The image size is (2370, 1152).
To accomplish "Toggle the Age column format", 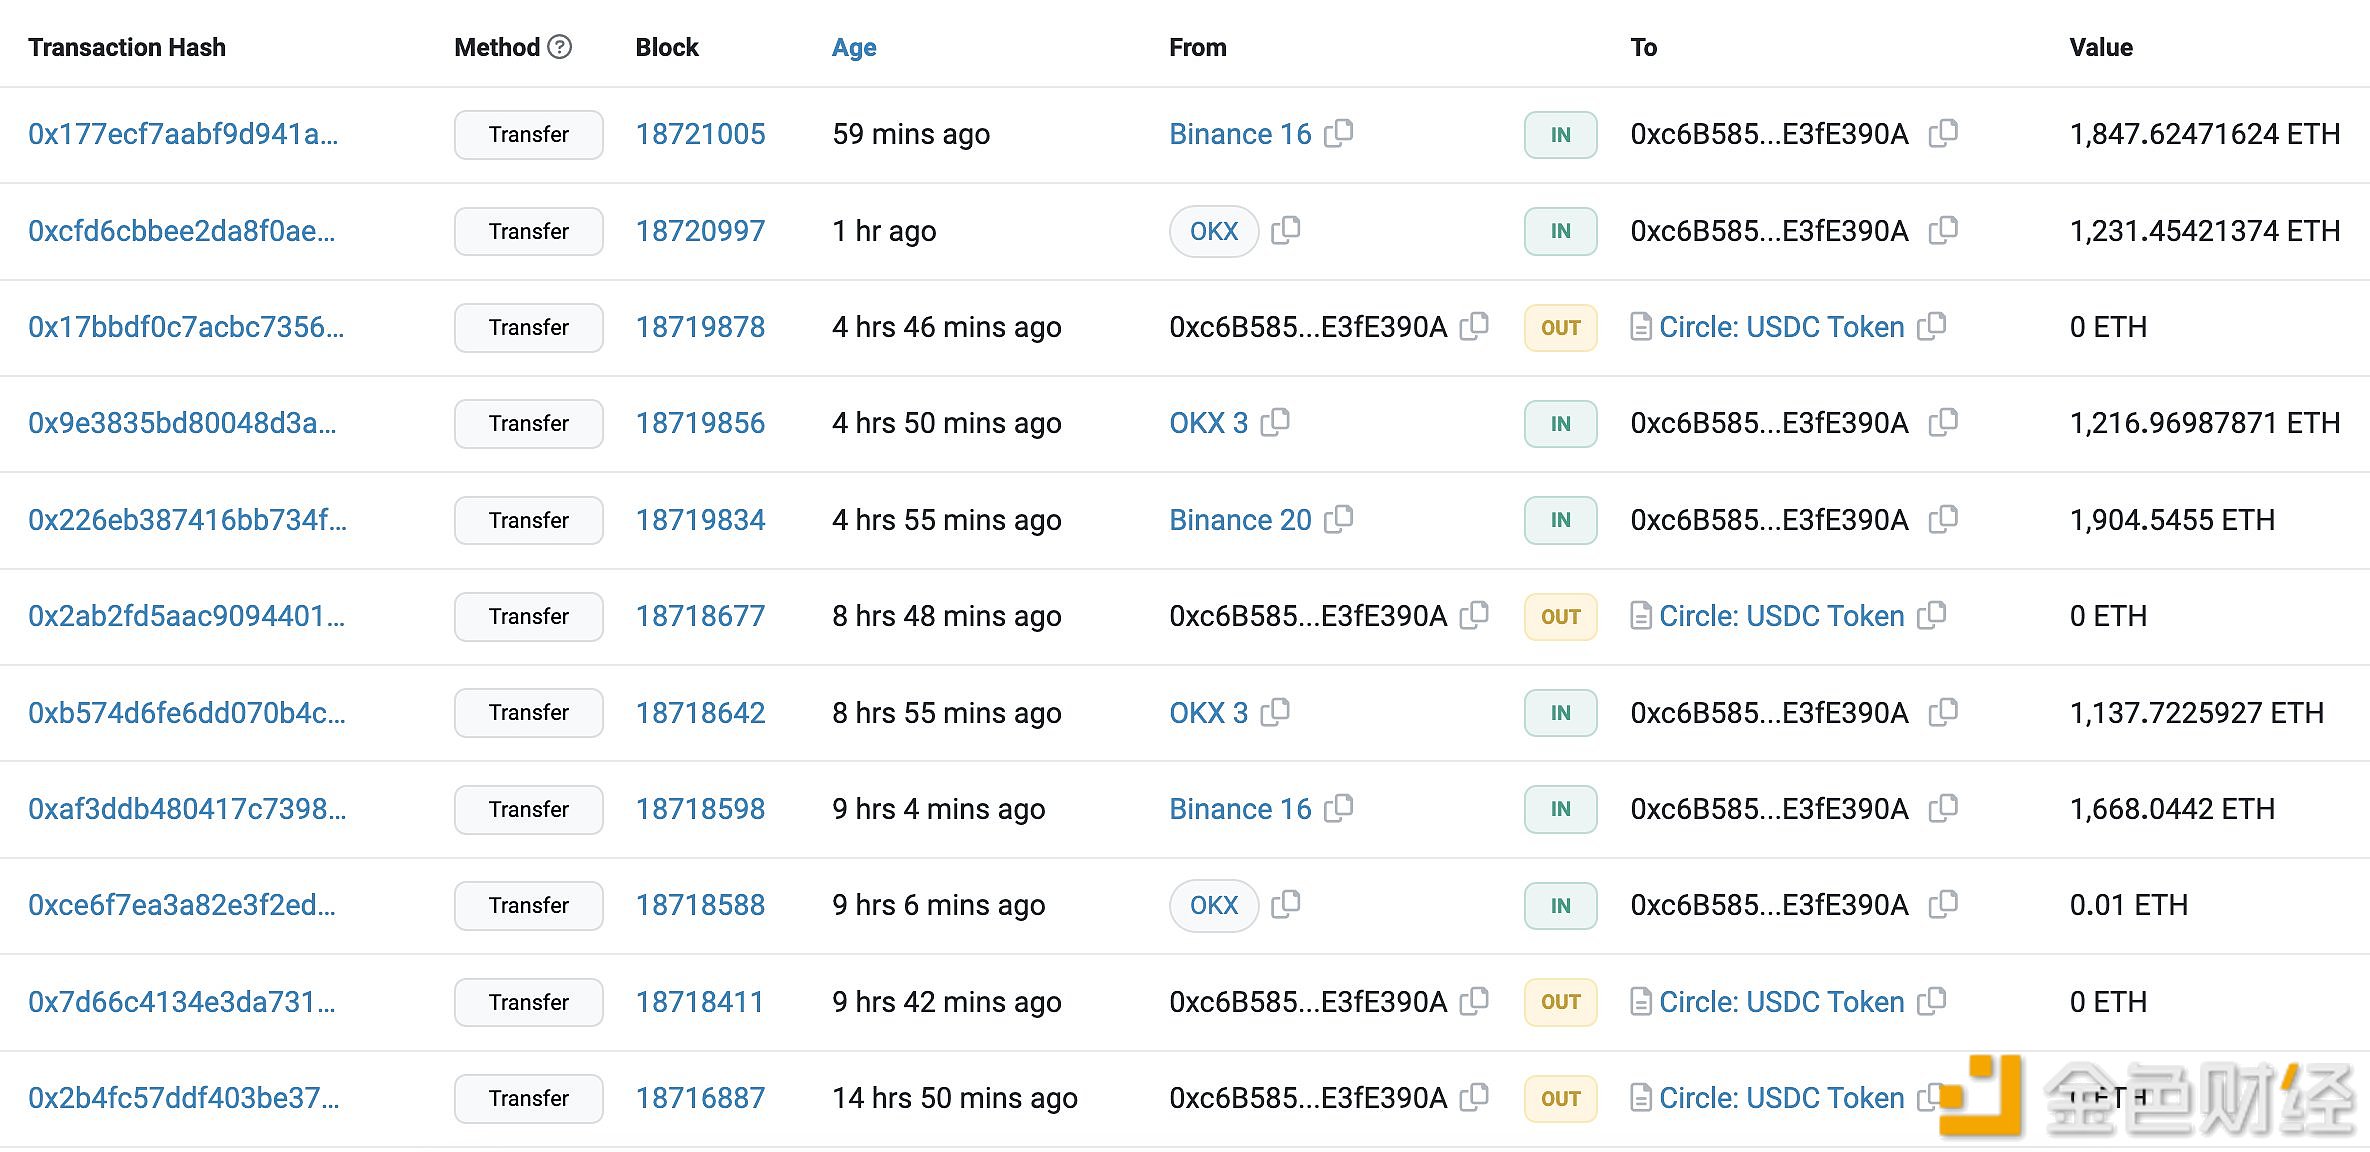I will tap(854, 47).
